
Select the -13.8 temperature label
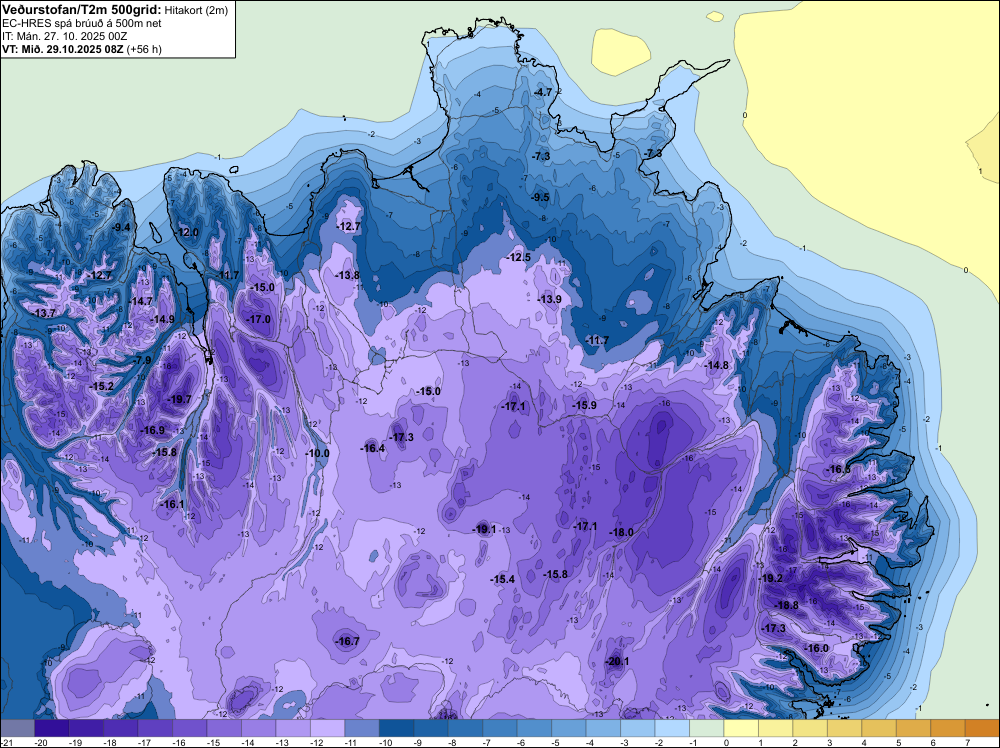348,275
